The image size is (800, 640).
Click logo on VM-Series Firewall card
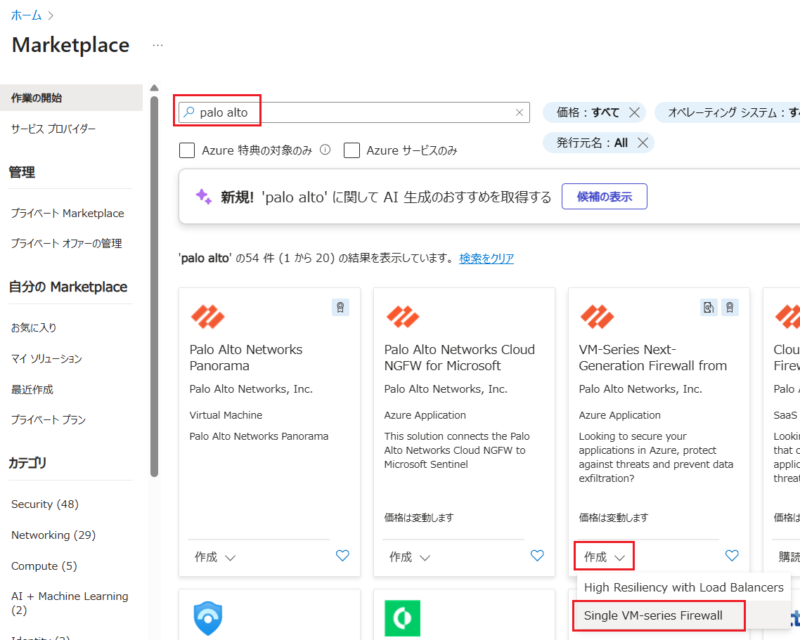coord(597,316)
